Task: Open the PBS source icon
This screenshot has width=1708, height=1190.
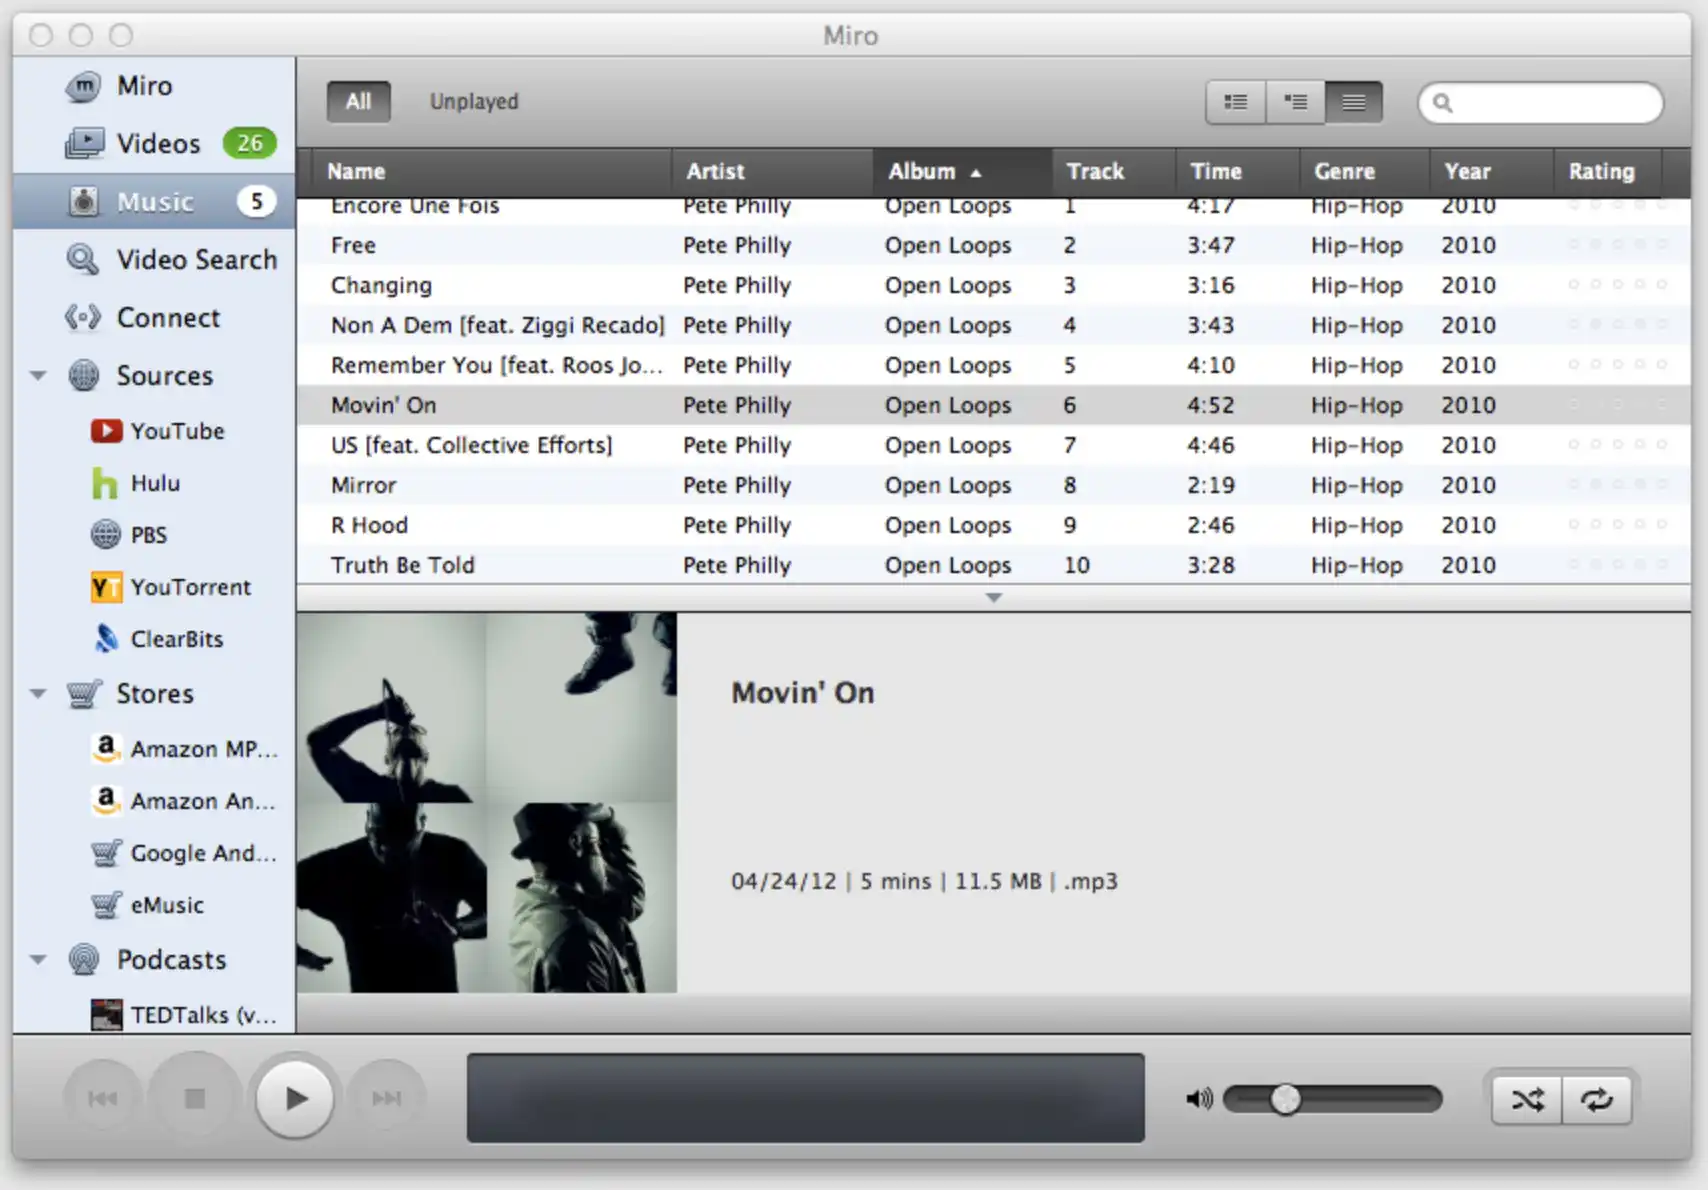Action: pos(106,535)
